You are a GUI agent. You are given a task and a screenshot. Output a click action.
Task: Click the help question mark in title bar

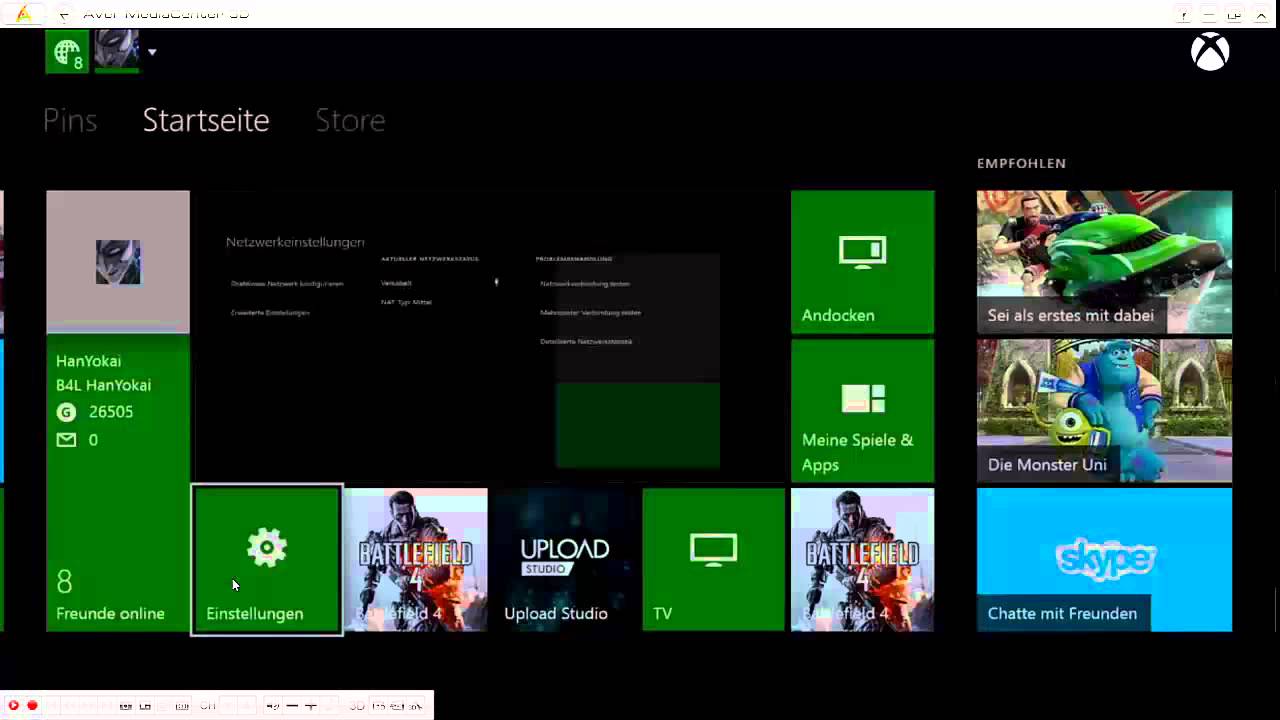pyautogui.click(x=1183, y=14)
